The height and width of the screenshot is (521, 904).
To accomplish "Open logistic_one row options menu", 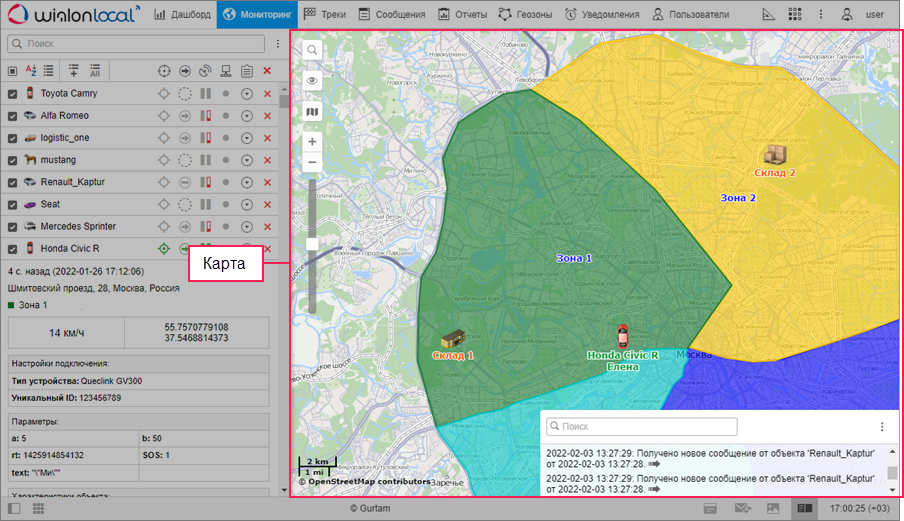I will click(247, 138).
